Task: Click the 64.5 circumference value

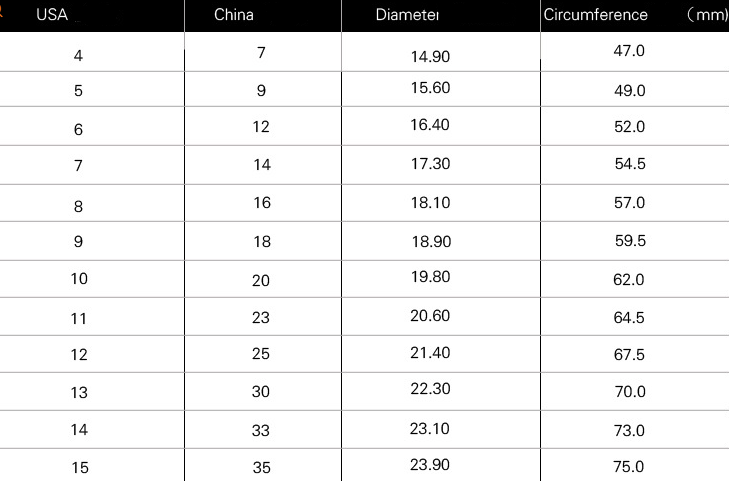Action: (x=629, y=318)
